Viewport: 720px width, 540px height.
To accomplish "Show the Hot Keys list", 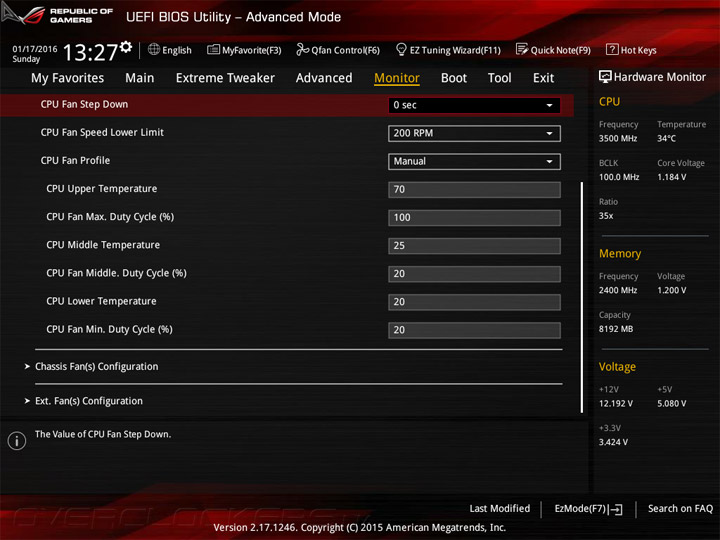I will pos(631,50).
